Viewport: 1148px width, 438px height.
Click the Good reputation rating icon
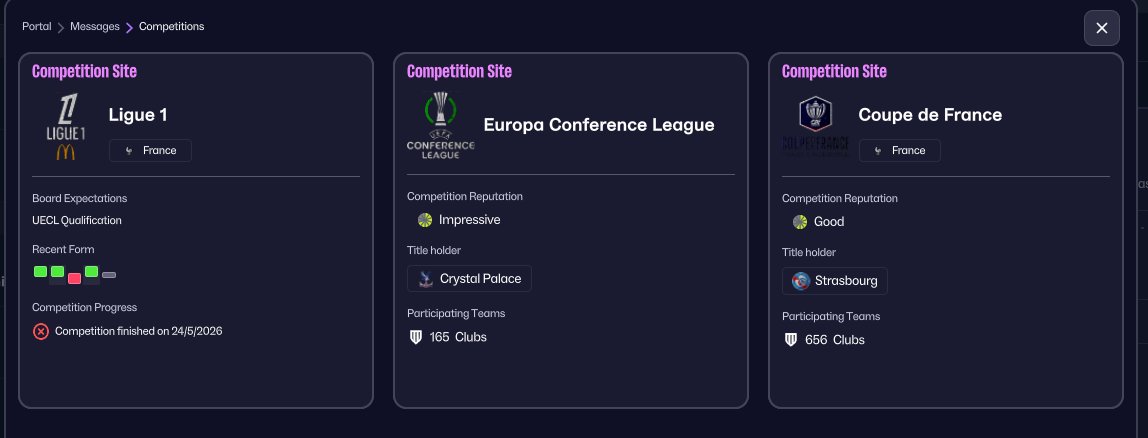800,222
